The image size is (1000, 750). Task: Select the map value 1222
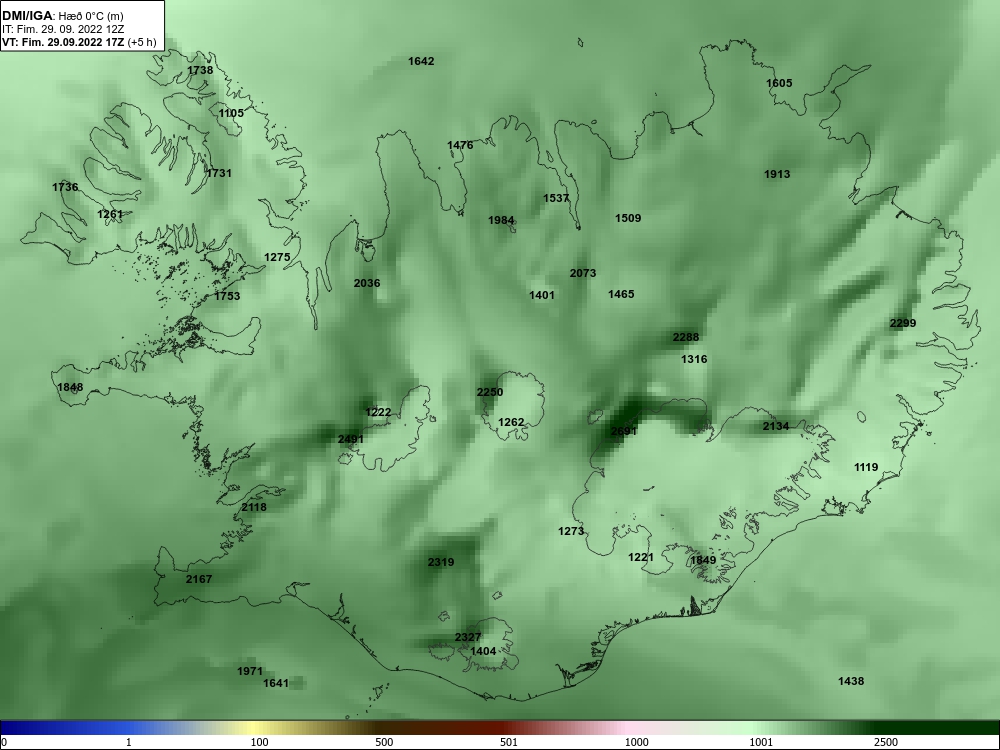[378, 412]
